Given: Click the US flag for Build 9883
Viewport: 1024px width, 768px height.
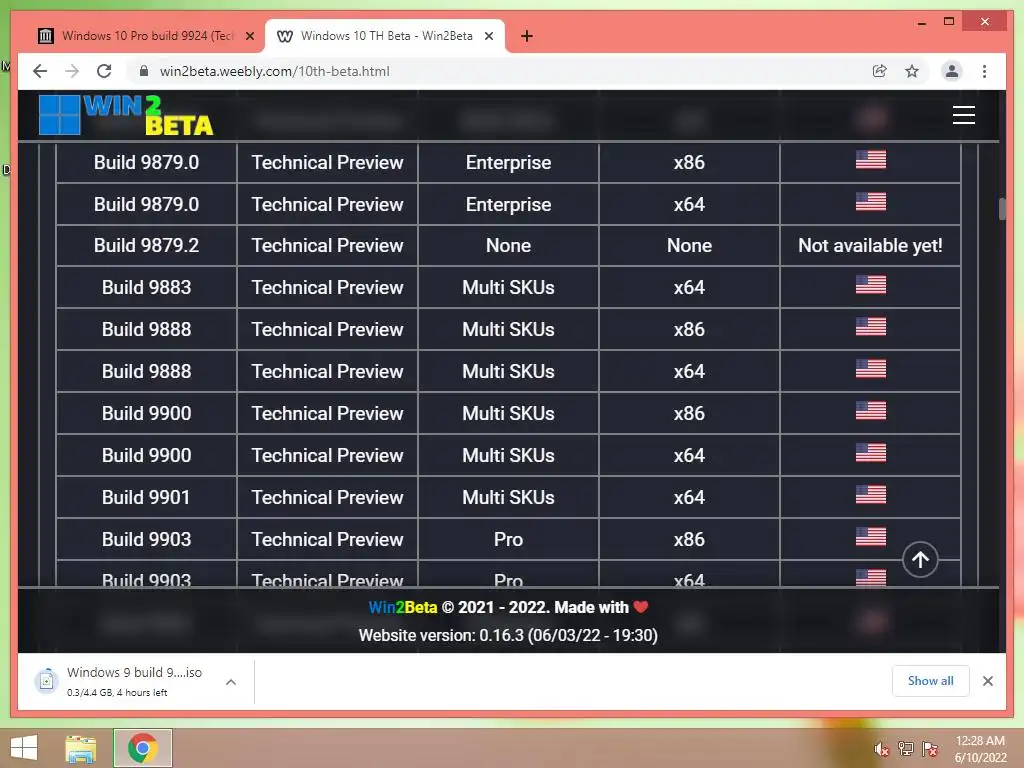Looking at the screenshot, I should pyautogui.click(x=871, y=285).
